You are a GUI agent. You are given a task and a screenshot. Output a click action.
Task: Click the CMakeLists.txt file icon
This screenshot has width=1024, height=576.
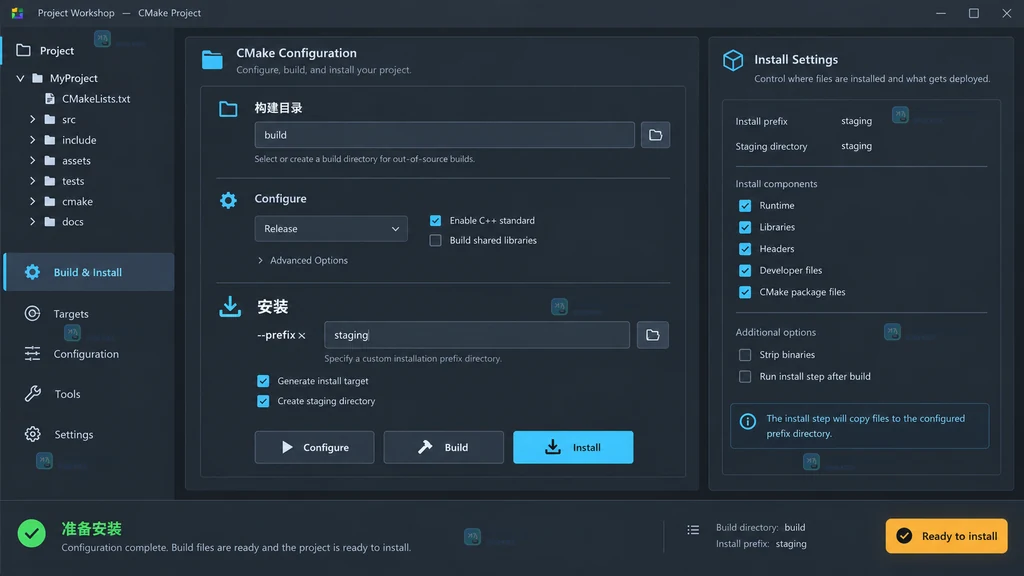(50, 99)
